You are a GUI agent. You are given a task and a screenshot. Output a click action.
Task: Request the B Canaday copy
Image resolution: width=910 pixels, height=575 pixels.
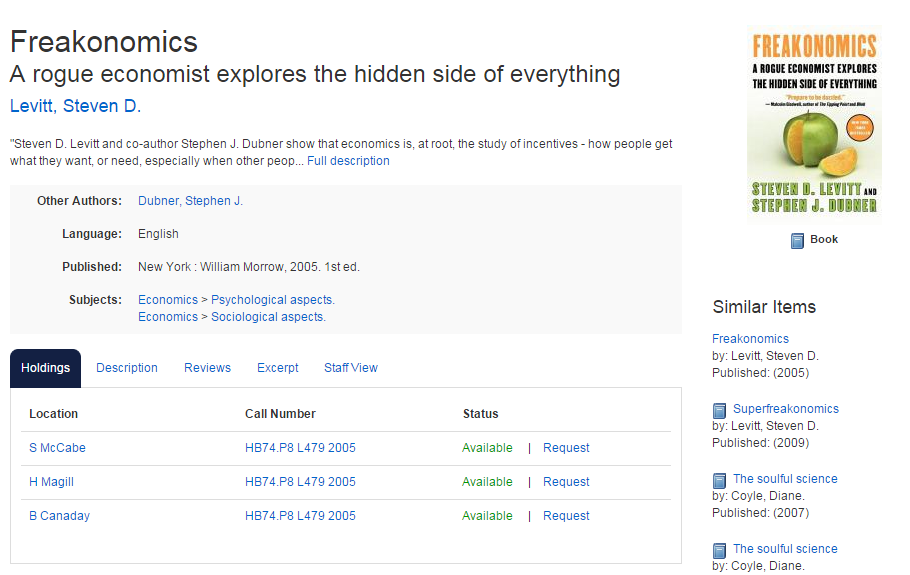point(566,516)
